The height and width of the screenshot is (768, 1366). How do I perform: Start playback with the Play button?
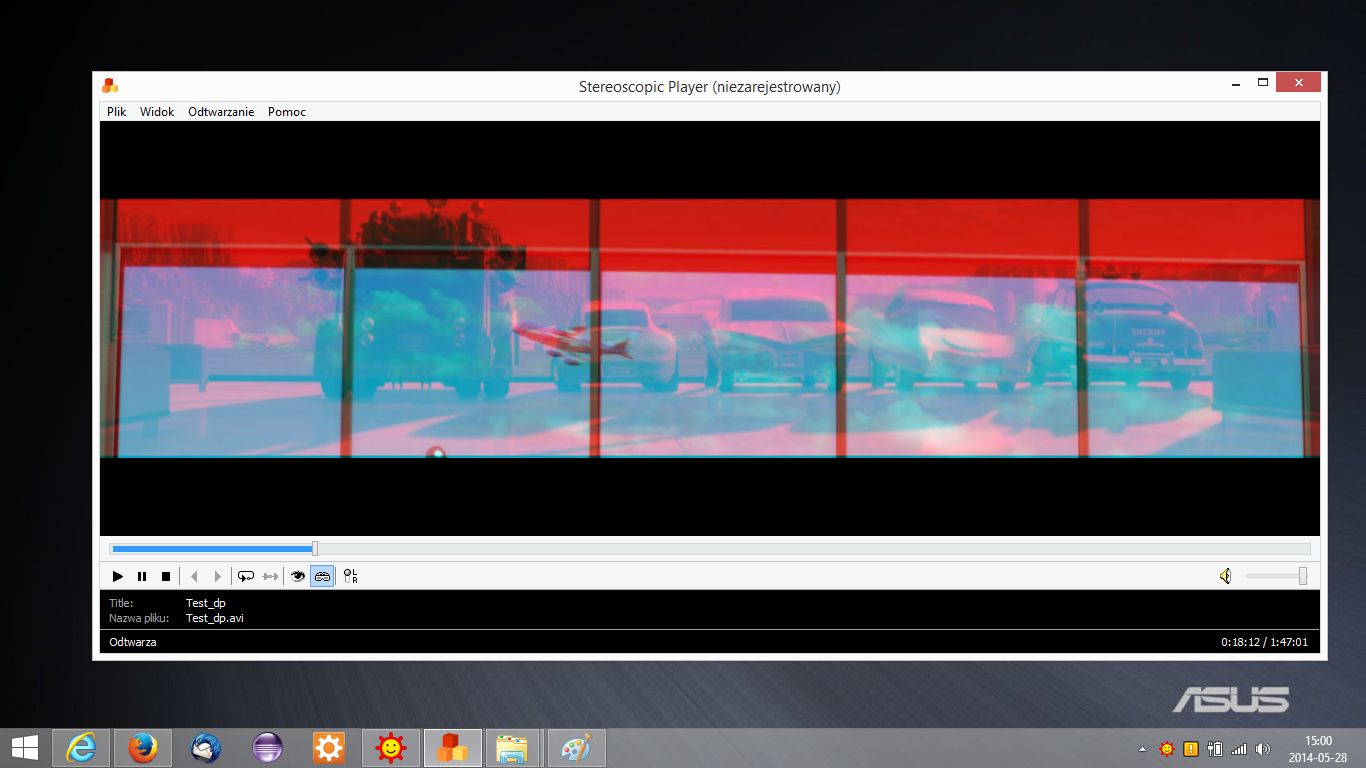click(x=118, y=576)
